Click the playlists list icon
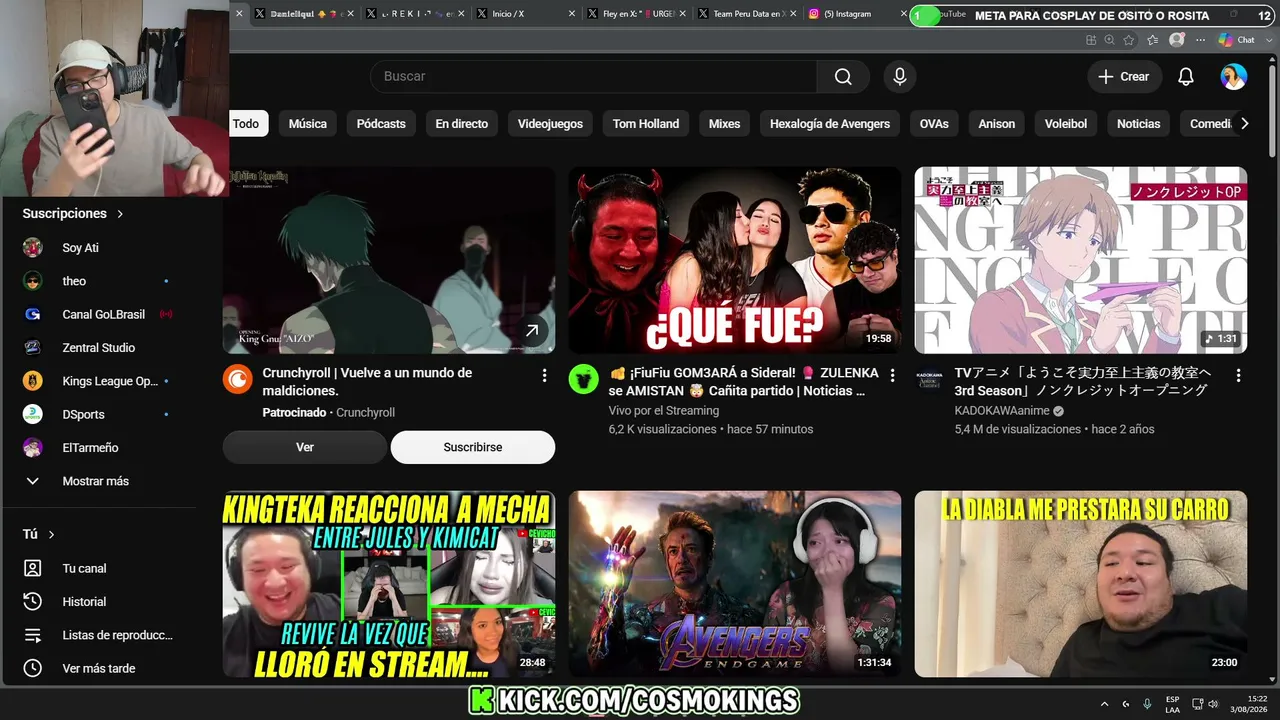 point(33,635)
